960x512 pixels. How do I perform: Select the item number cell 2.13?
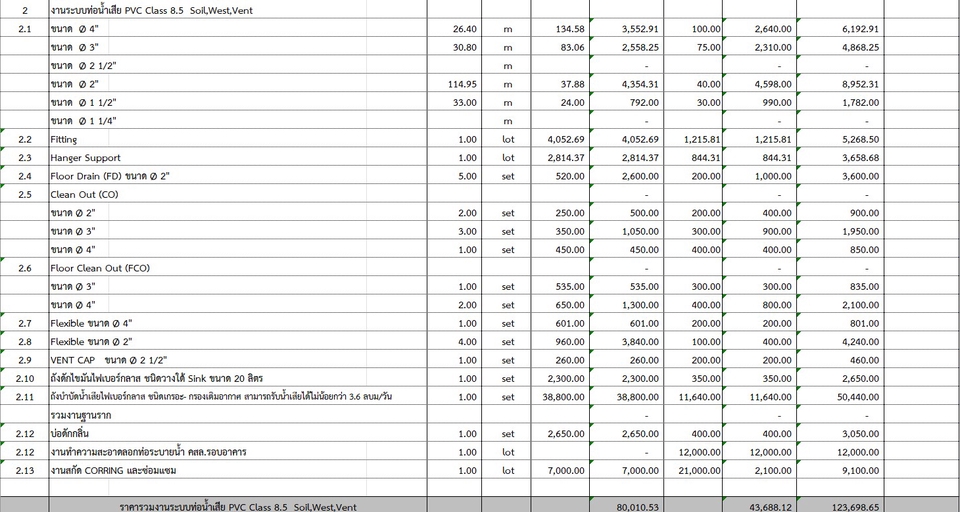(x=25, y=470)
